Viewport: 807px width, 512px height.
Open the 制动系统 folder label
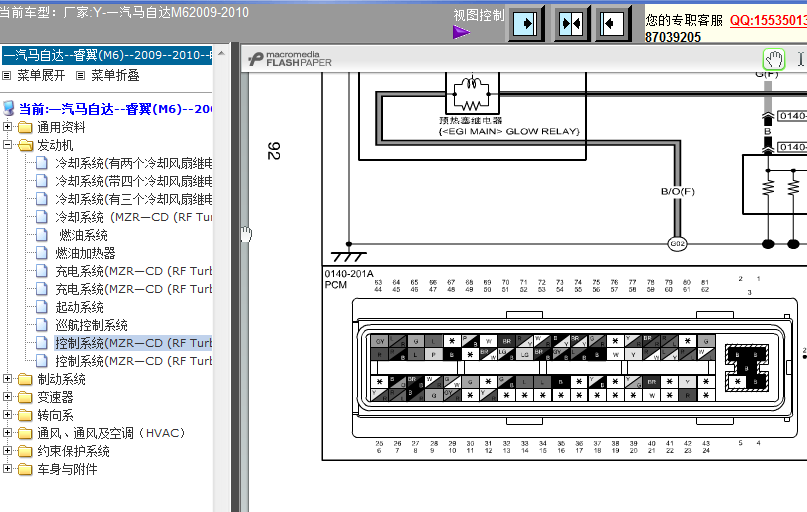[61, 379]
